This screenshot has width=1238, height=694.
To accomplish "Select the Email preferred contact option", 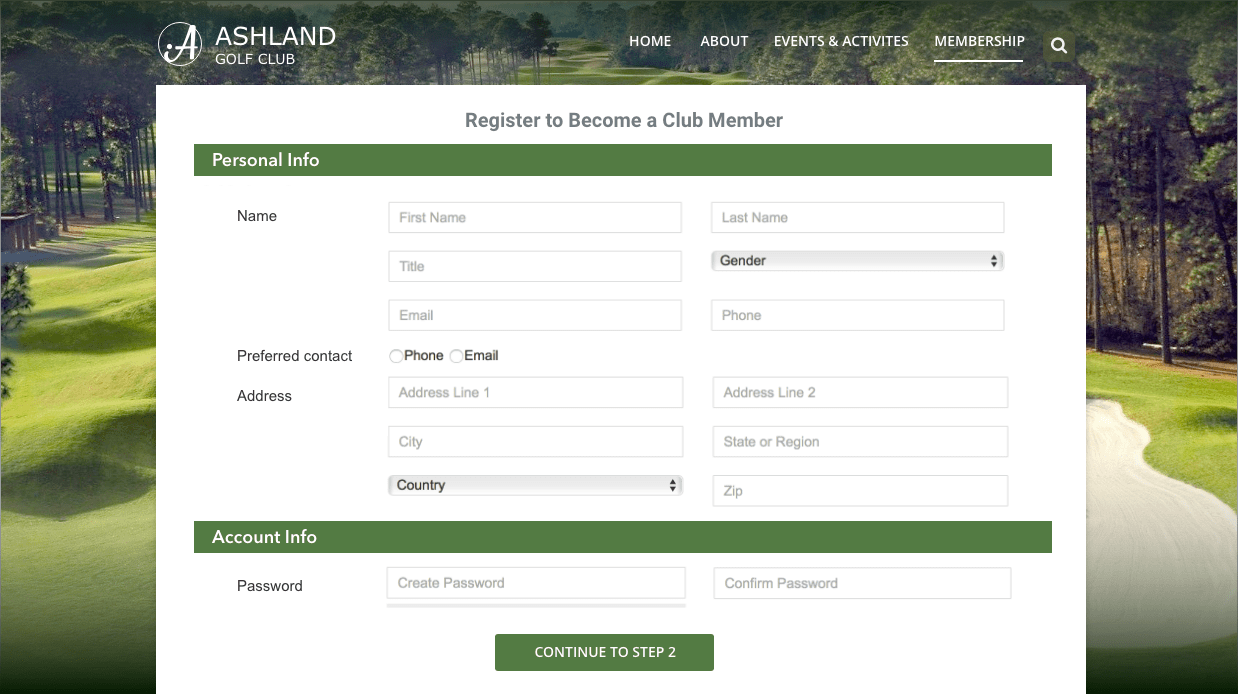I will [x=456, y=355].
